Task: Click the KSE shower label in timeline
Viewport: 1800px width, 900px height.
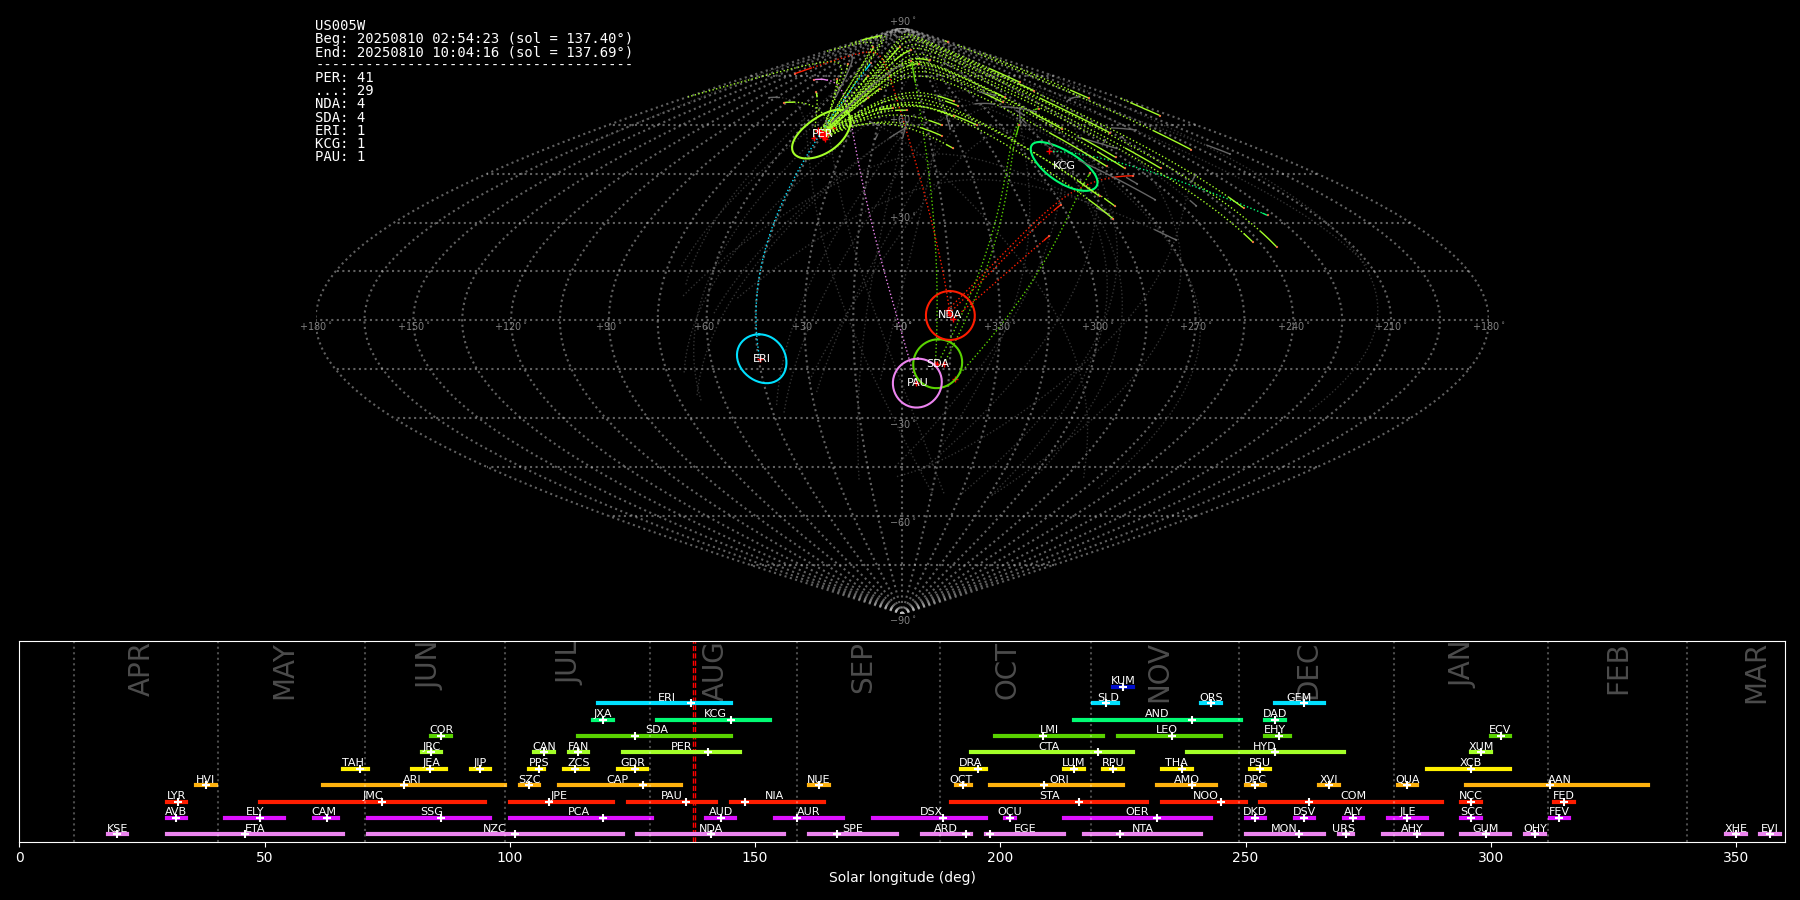Action: pyautogui.click(x=117, y=829)
